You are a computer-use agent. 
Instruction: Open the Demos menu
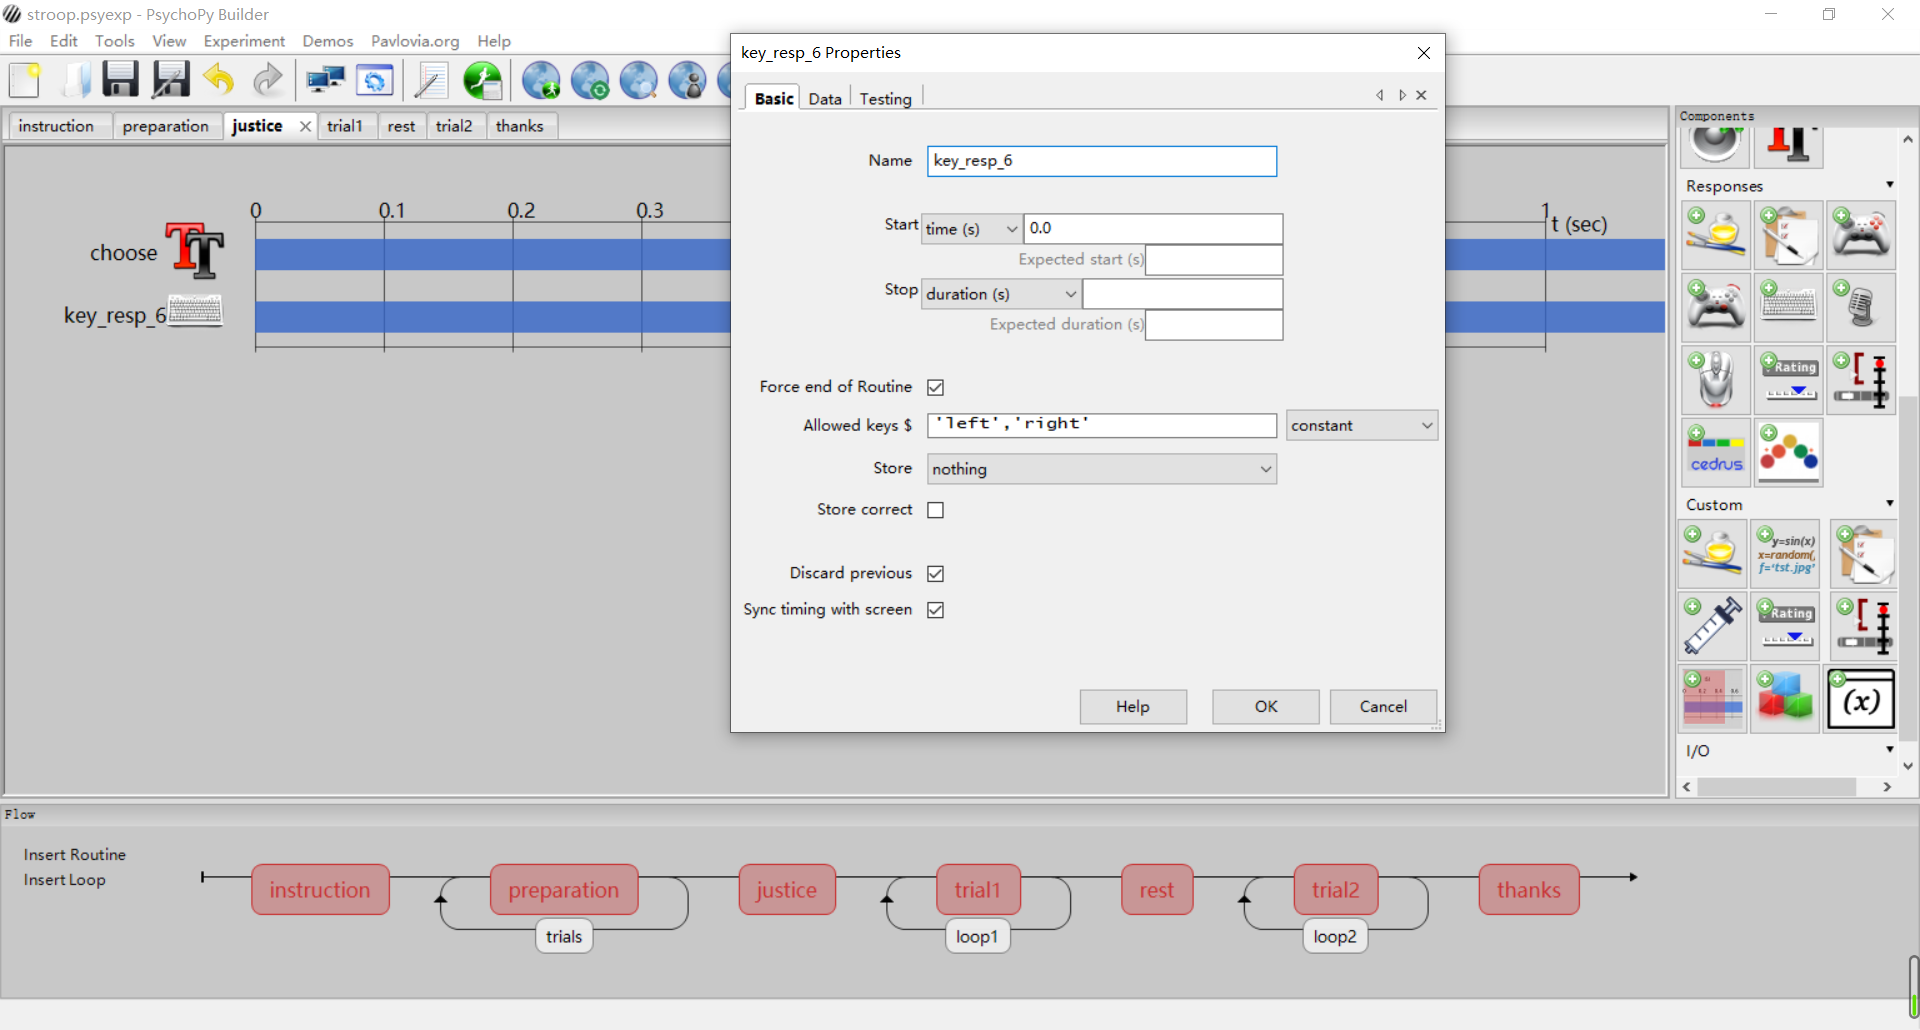pos(328,41)
